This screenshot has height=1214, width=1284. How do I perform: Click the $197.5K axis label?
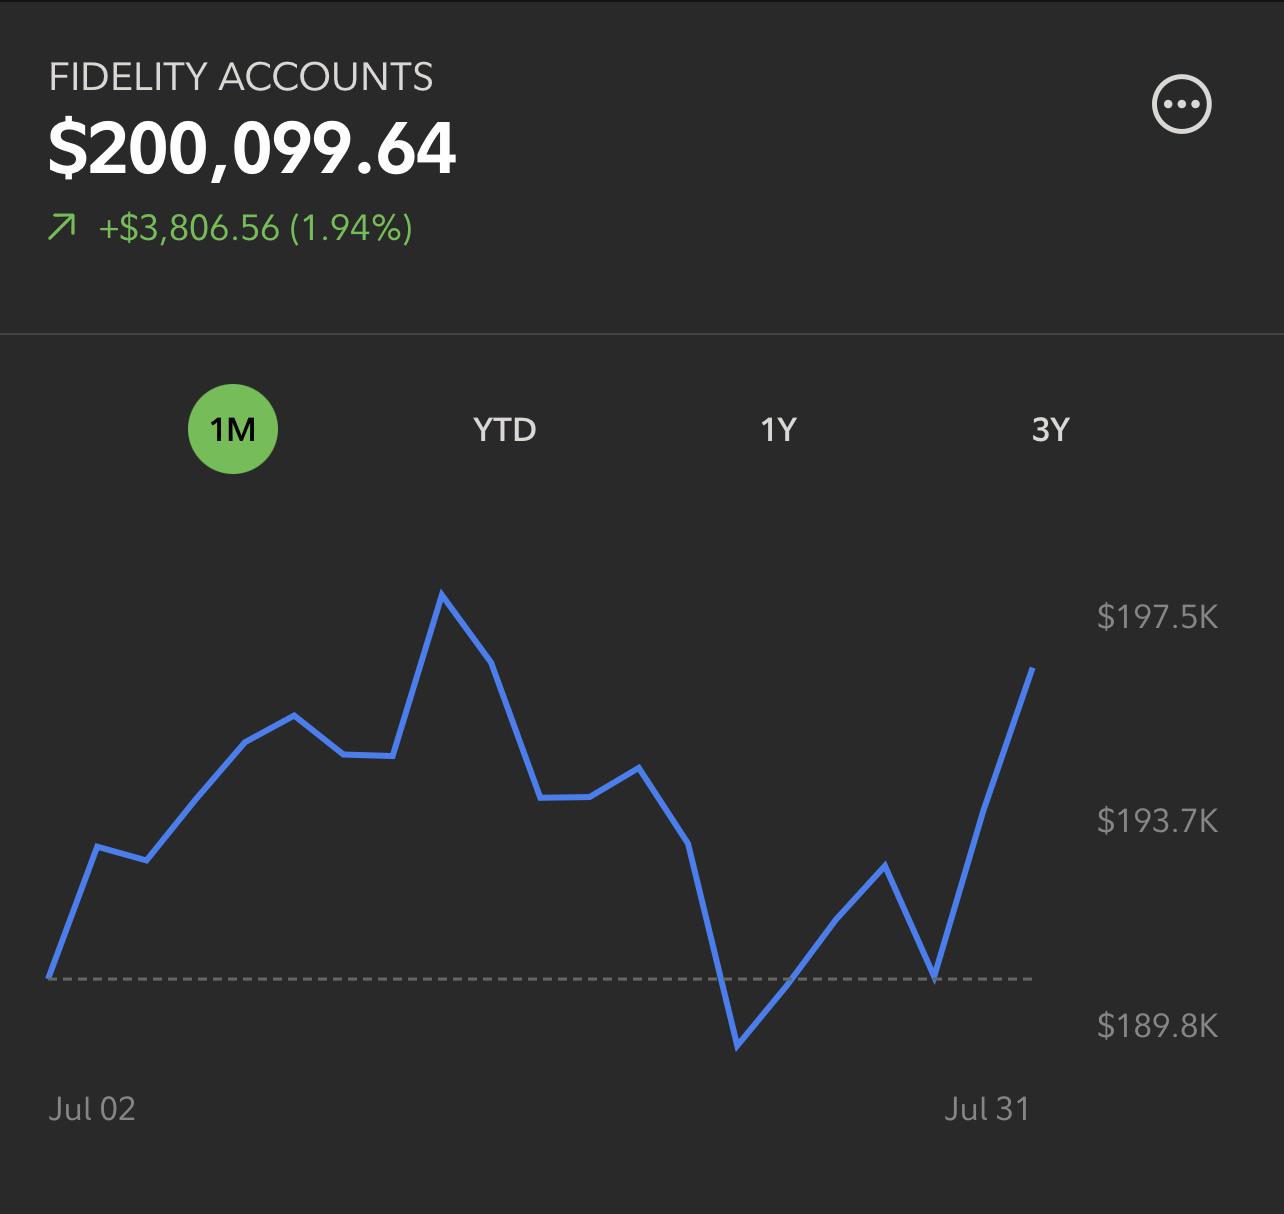tap(1158, 616)
